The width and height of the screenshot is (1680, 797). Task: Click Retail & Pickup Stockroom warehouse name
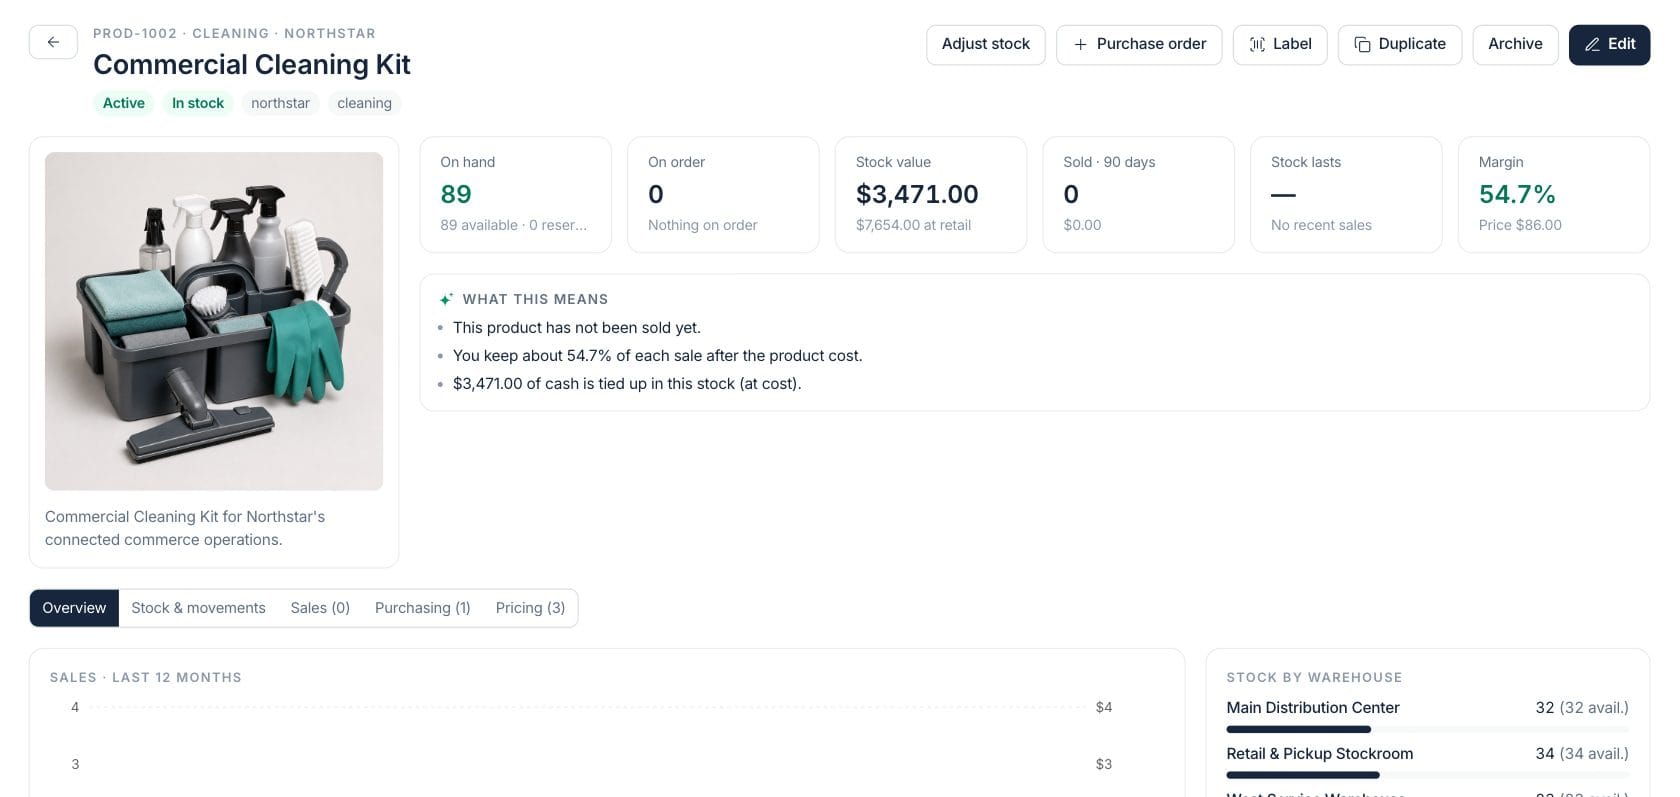point(1320,754)
